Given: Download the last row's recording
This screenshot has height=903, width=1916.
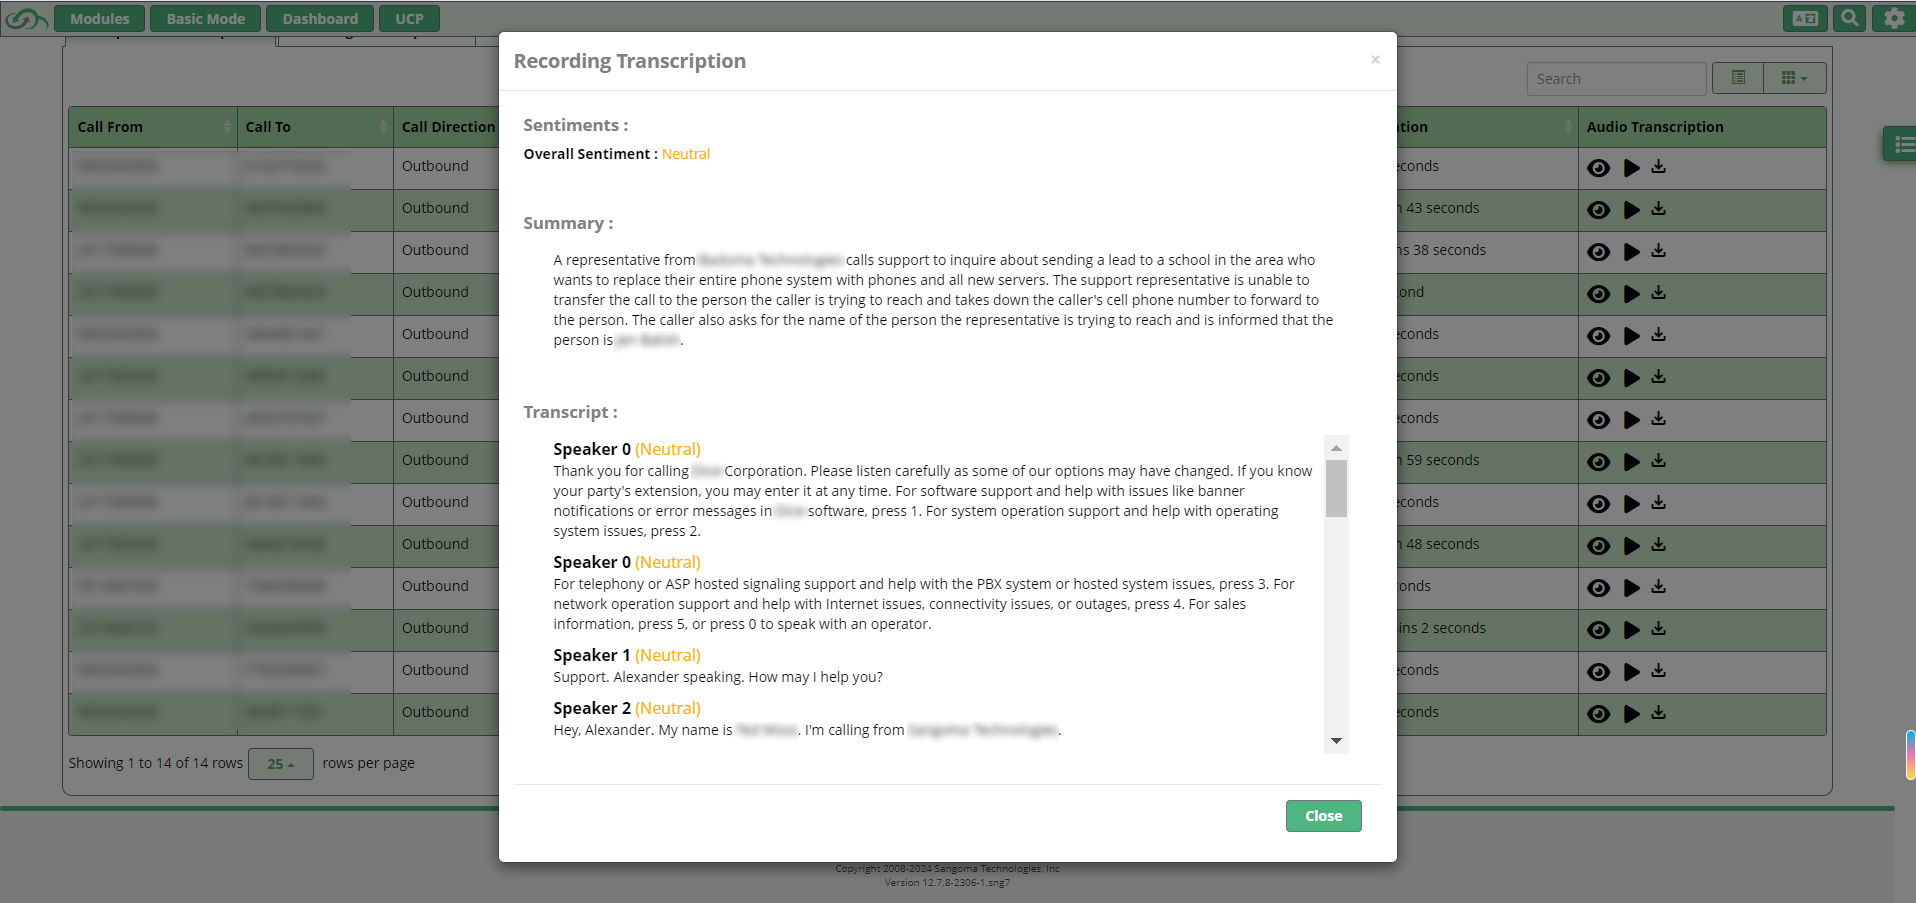Looking at the screenshot, I should click(x=1659, y=713).
